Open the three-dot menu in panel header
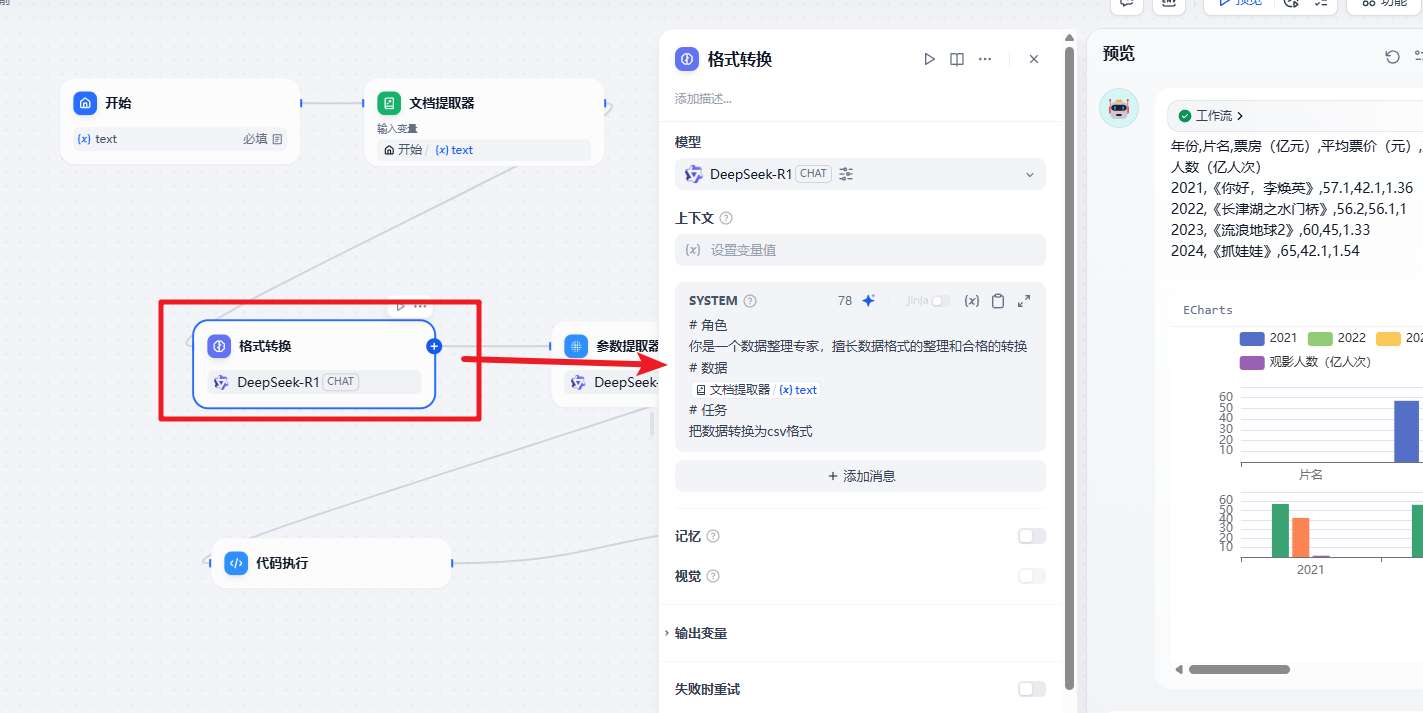1423x713 pixels. [985, 60]
